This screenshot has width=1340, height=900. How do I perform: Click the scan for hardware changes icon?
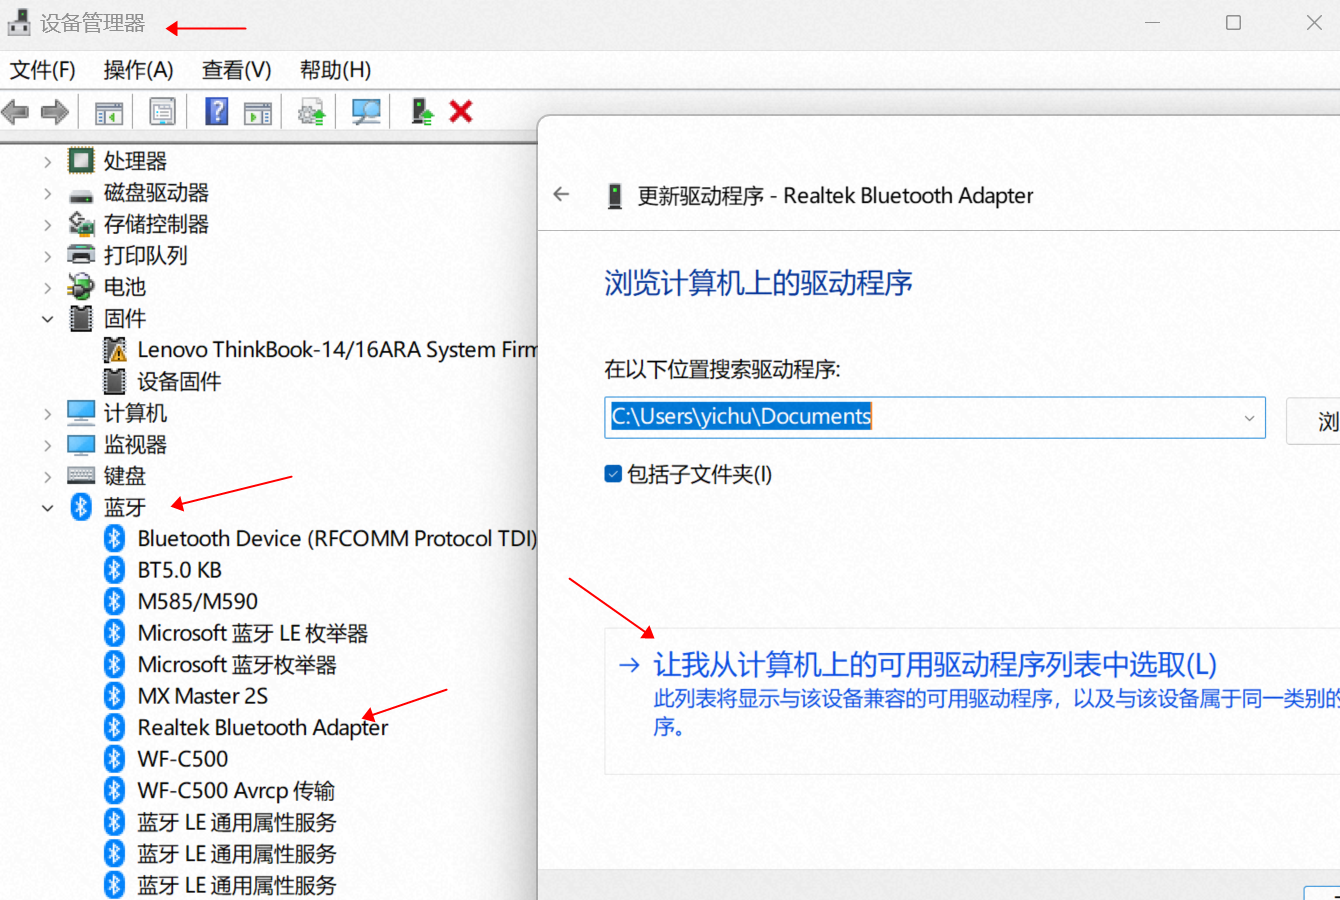[366, 112]
